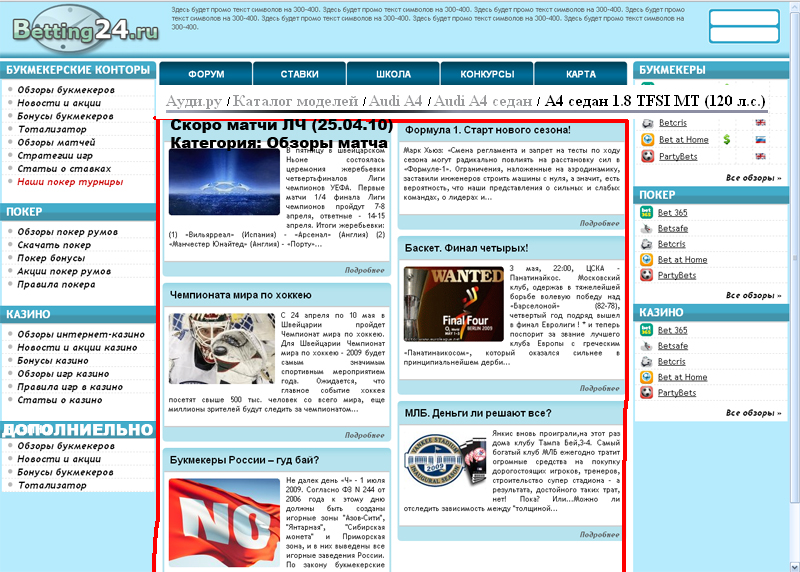Click Подробнее under hockey championship article

364,435
